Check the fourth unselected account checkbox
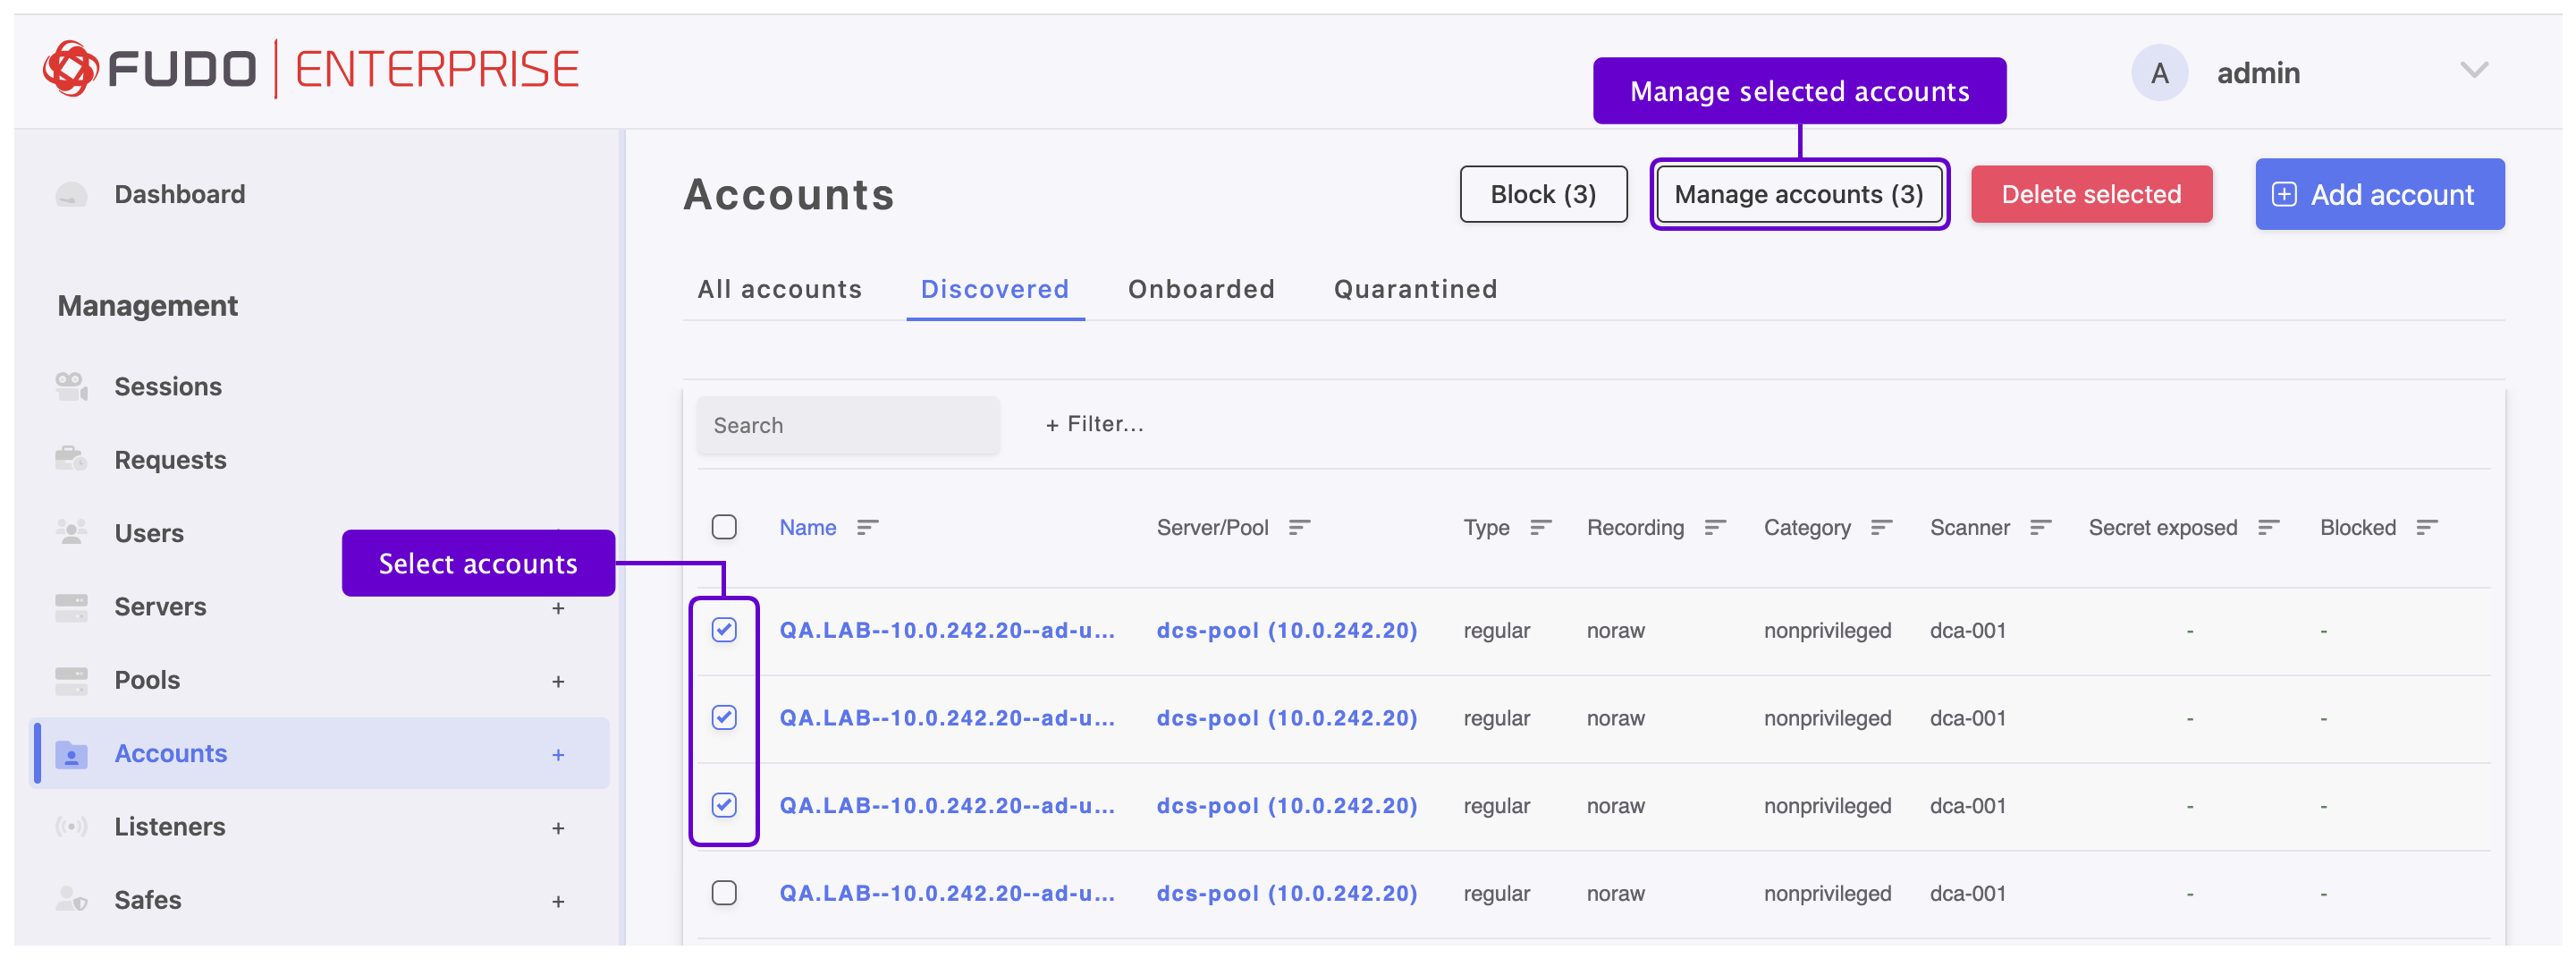Image resolution: width=2576 pixels, height=967 pixels. [724, 892]
